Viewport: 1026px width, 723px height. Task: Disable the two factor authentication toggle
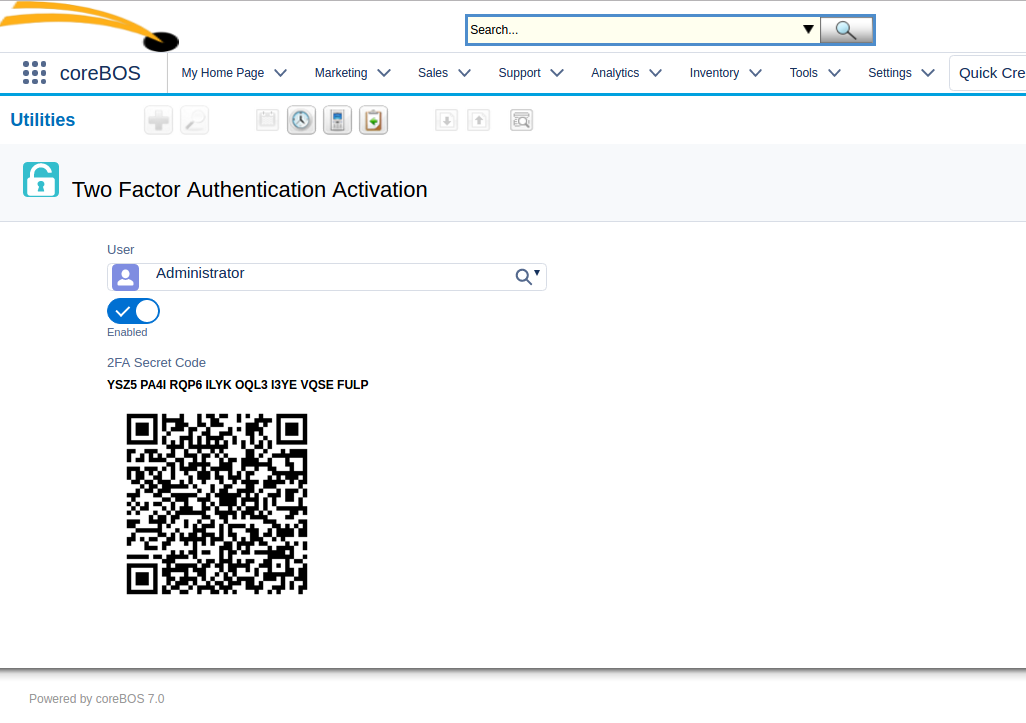click(133, 311)
